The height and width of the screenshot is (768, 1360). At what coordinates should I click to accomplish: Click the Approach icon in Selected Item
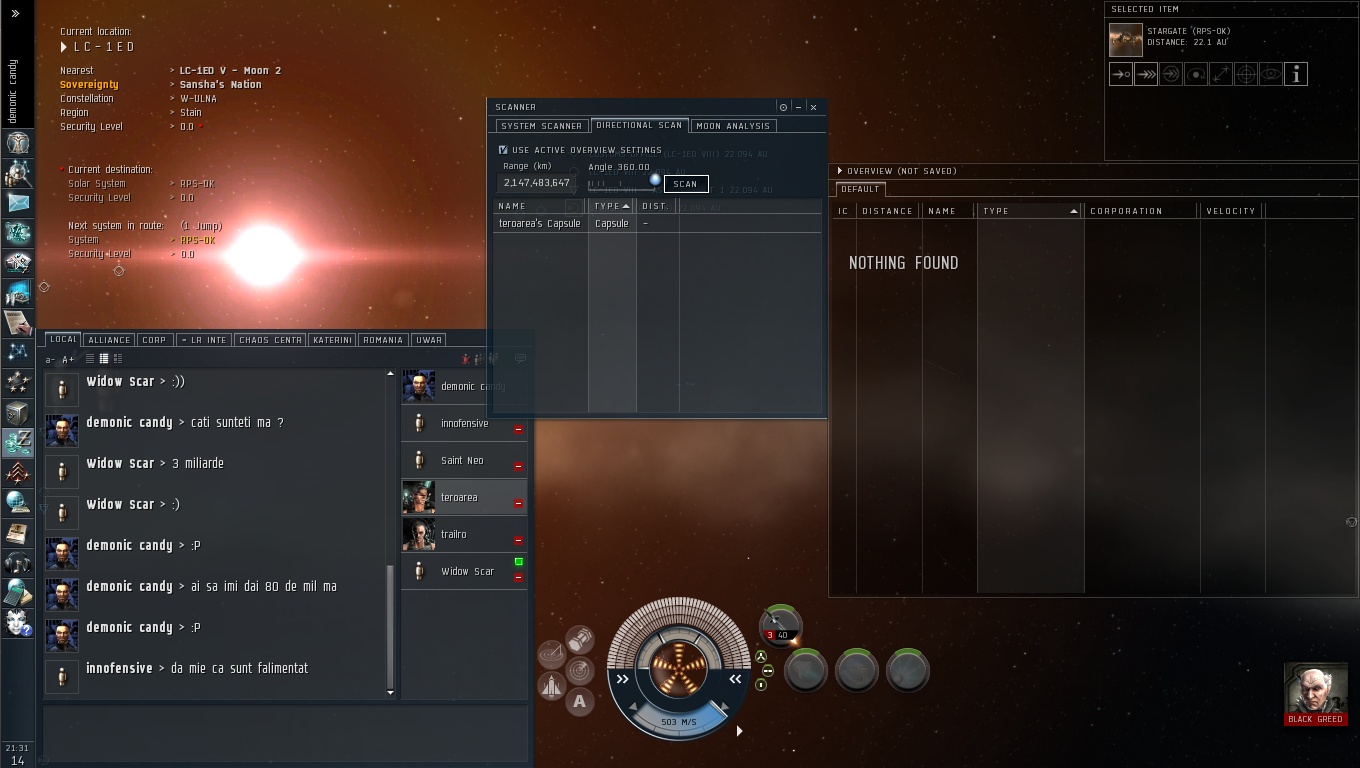(x=1121, y=74)
